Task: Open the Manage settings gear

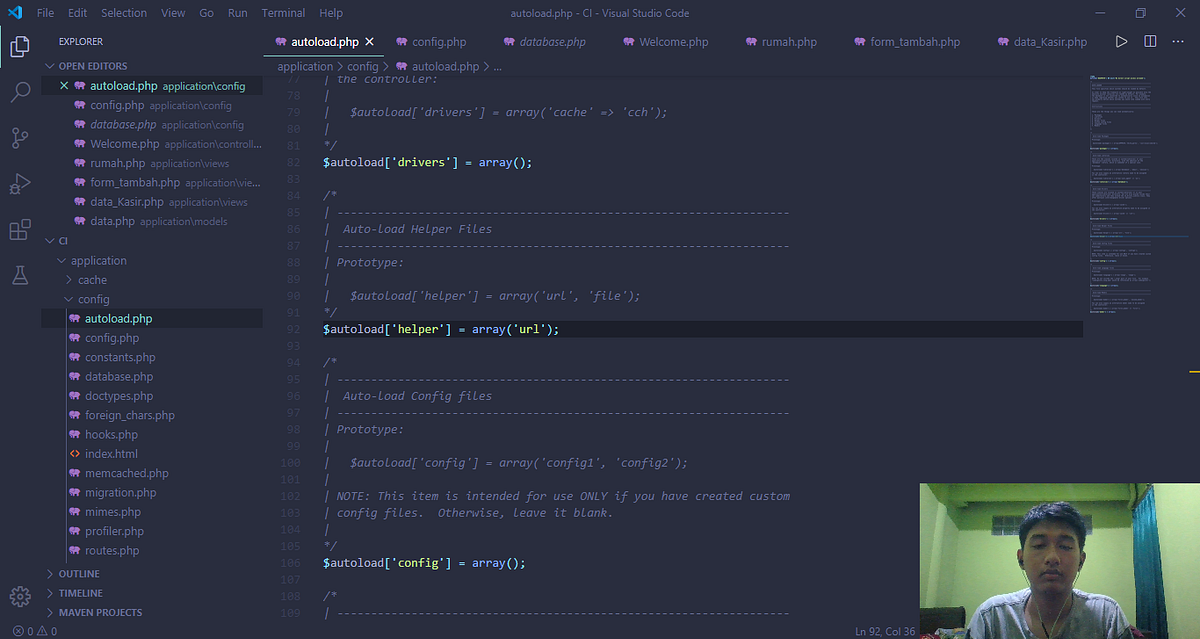Action: 19,597
